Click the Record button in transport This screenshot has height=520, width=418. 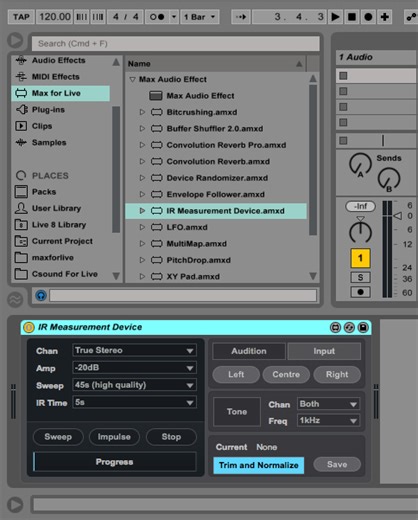point(368,17)
